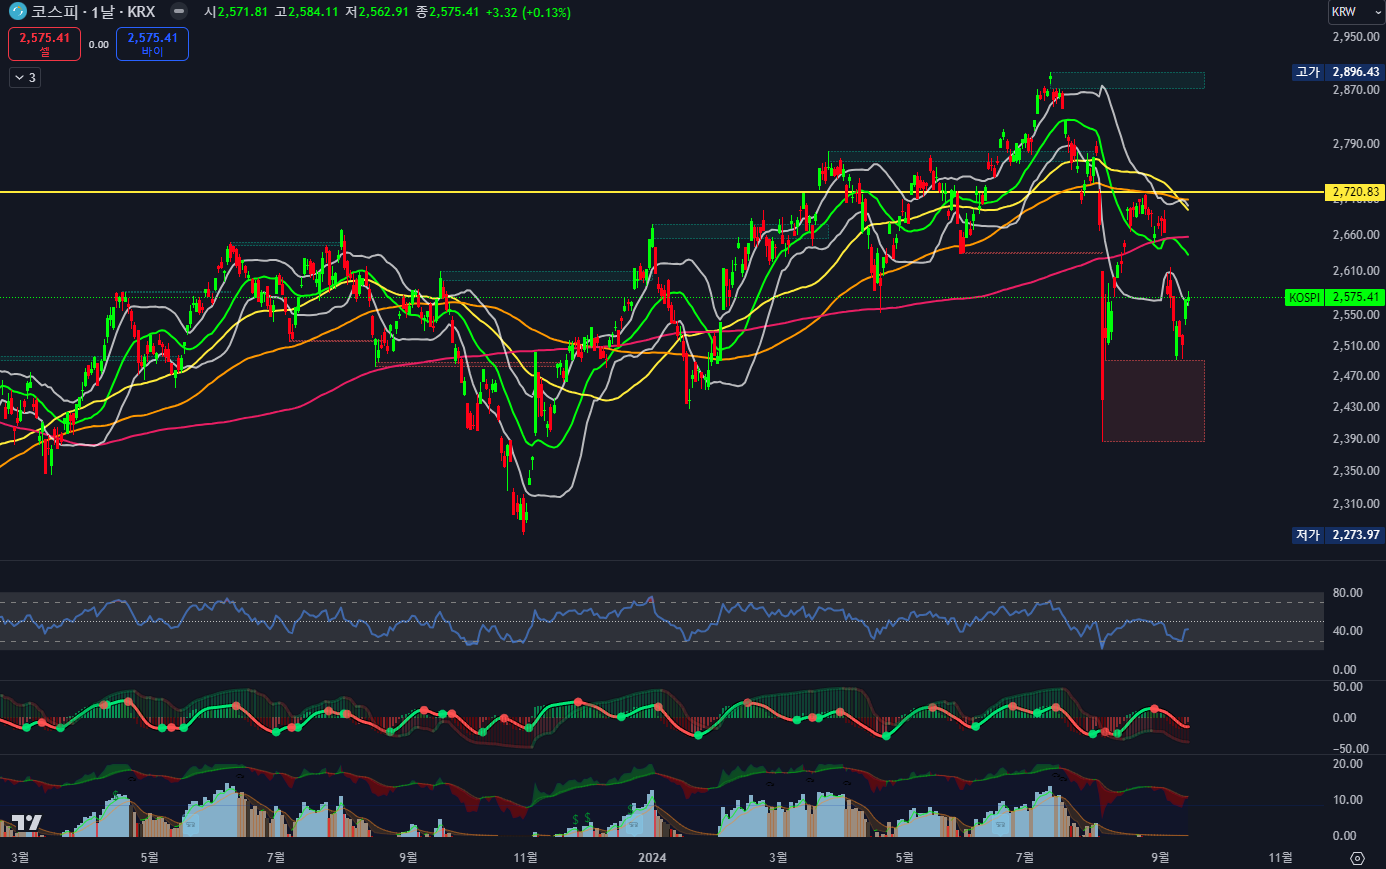Click the TradingView logo watermark
Screen dimensions: 1386x869
coord(26,823)
